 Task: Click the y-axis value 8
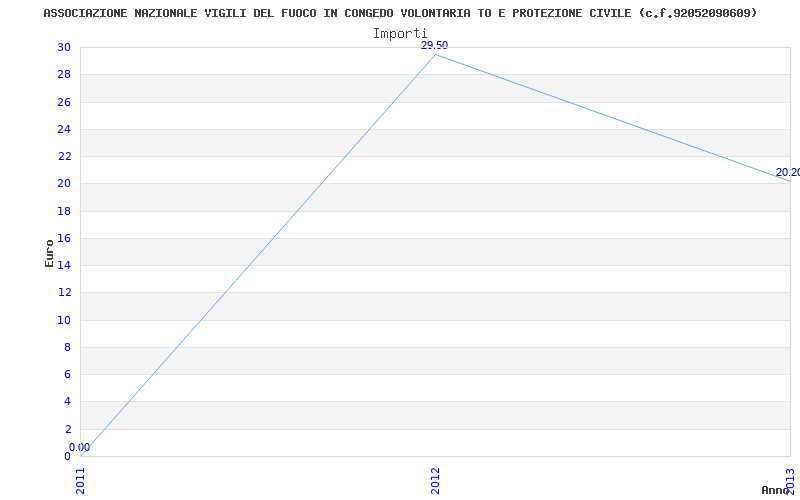(67, 347)
